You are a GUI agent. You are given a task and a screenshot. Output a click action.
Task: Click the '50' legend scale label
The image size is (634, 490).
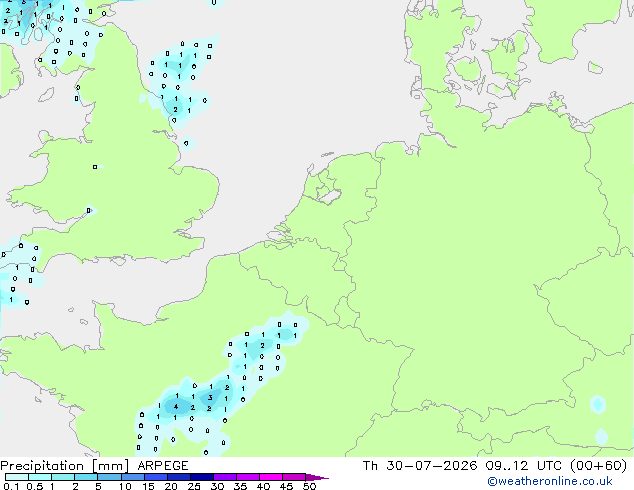point(310,486)
